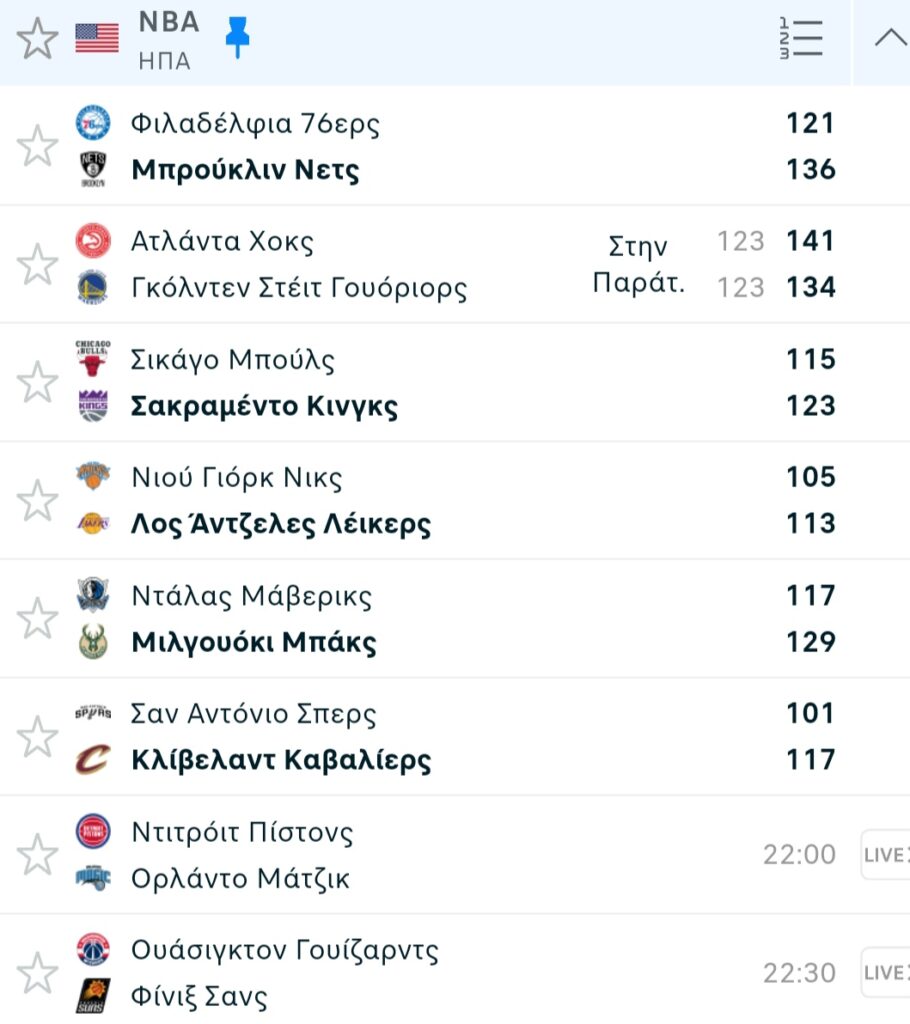Viewport: 910px width, 1024px height.
Task: Open Μπρούκλιν Νετς match details
Action: (x=245, y=170)
